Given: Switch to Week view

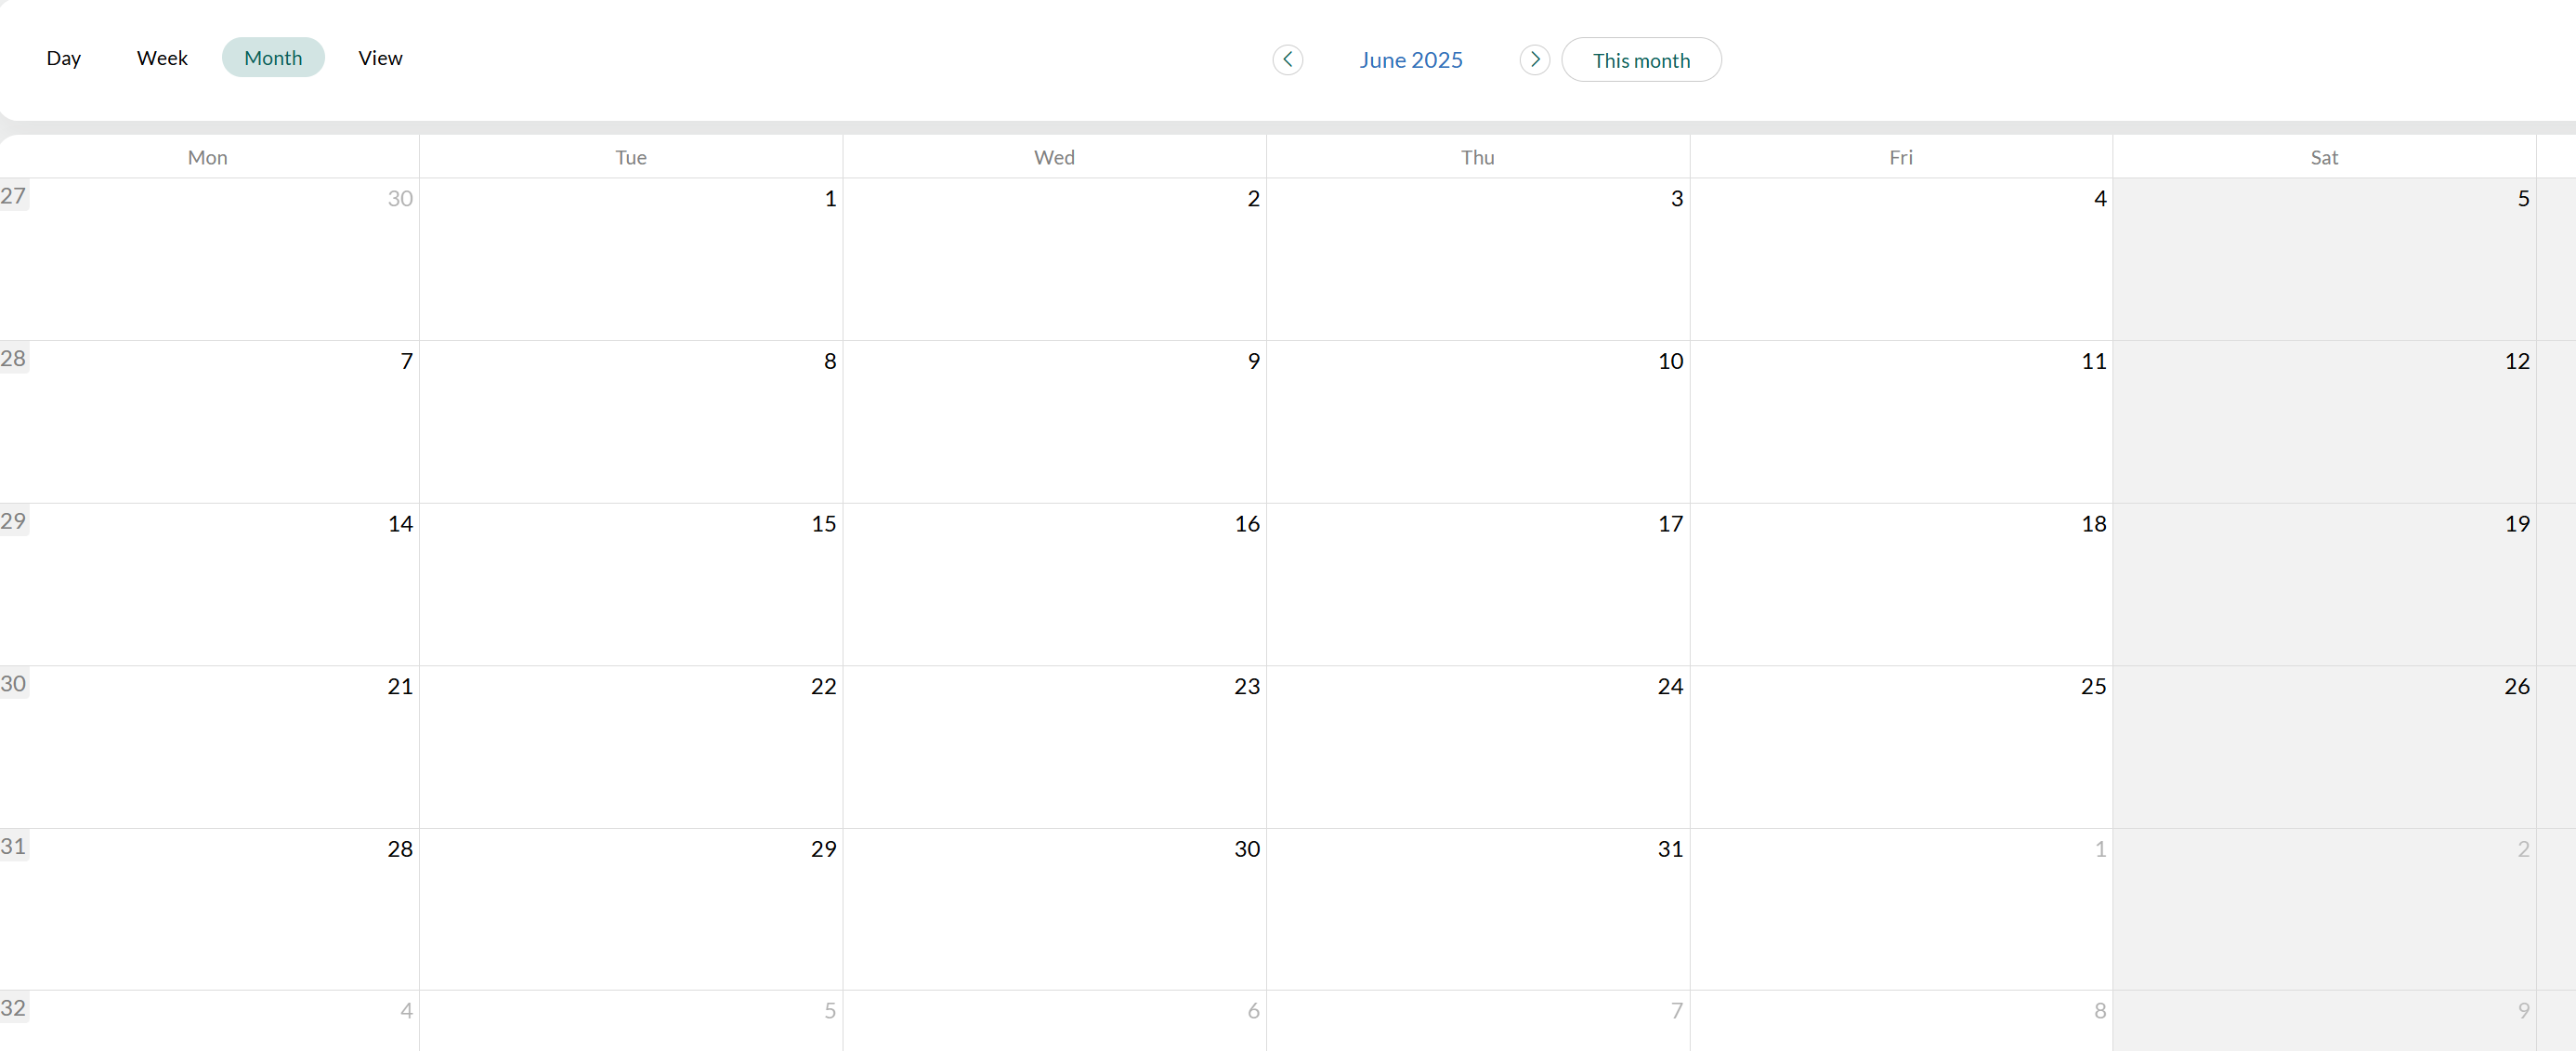Looking at the screenshot, I should tap(162, 58).
